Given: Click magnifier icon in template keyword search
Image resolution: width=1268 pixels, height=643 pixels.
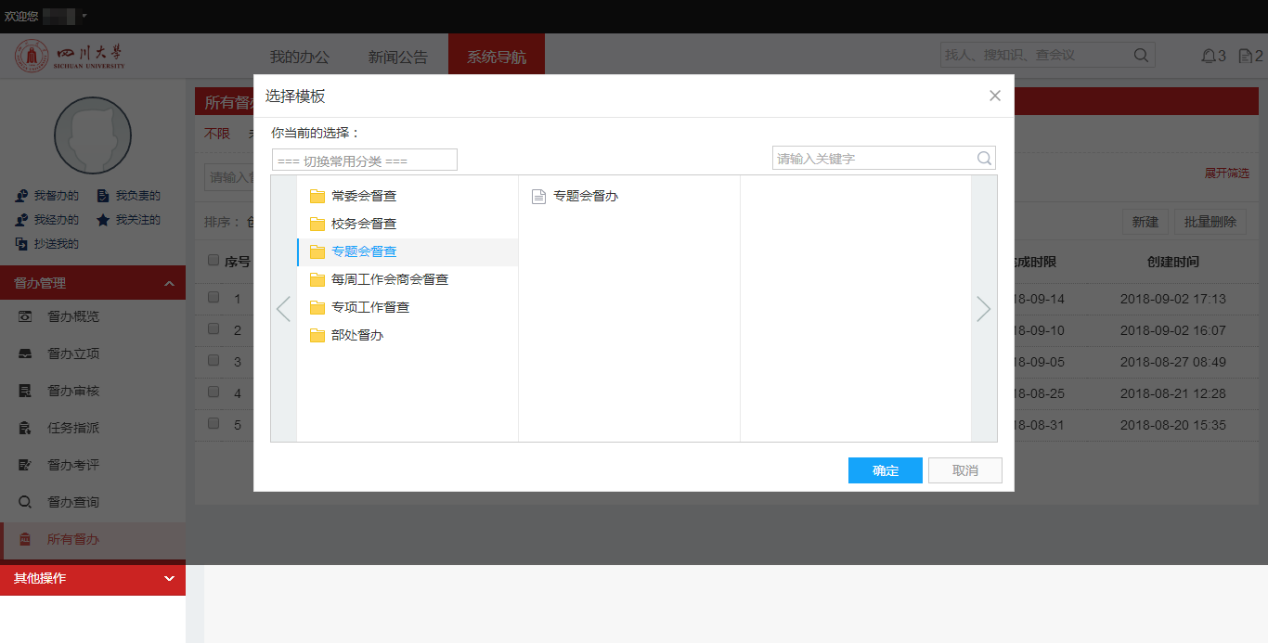Looking at the screenshot, I should tap(984, 158).
